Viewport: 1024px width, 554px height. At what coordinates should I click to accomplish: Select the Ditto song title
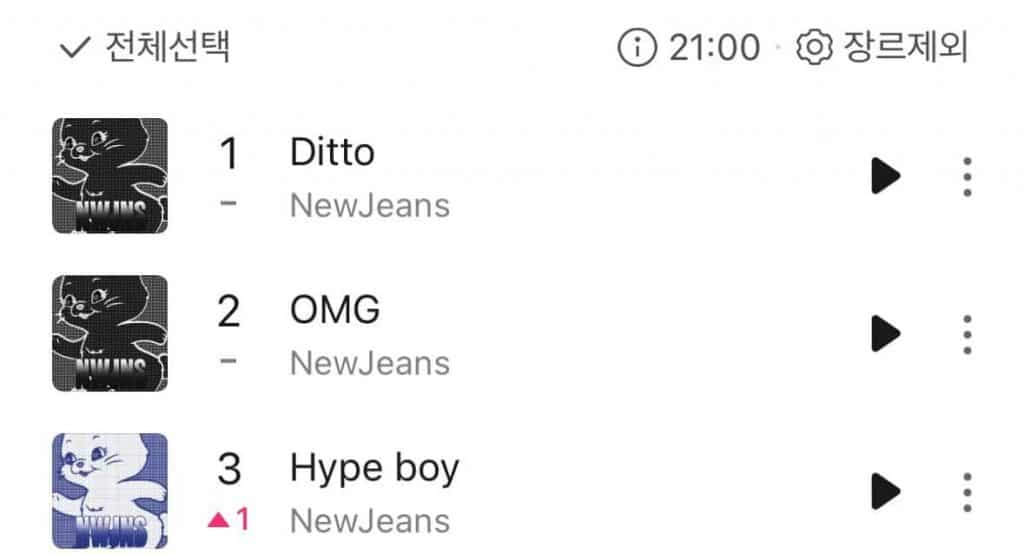tap(332, 153)
